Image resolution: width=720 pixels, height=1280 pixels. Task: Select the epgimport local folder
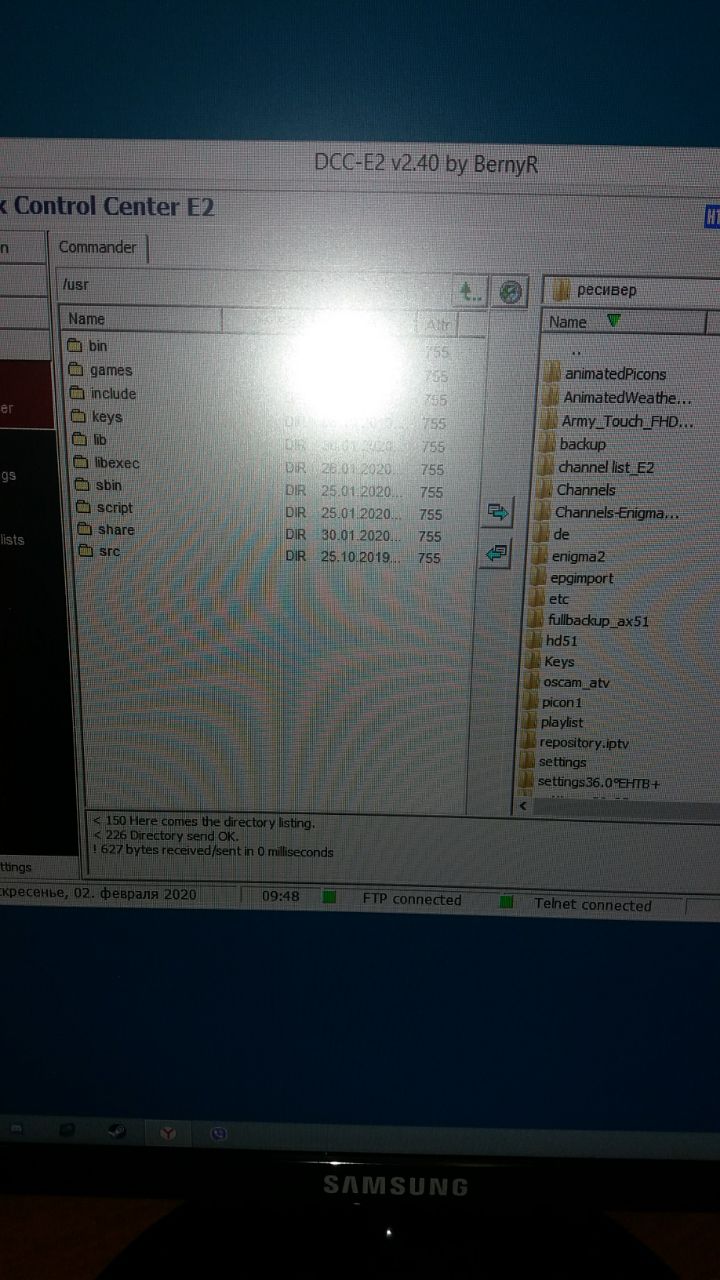[572, 578]
